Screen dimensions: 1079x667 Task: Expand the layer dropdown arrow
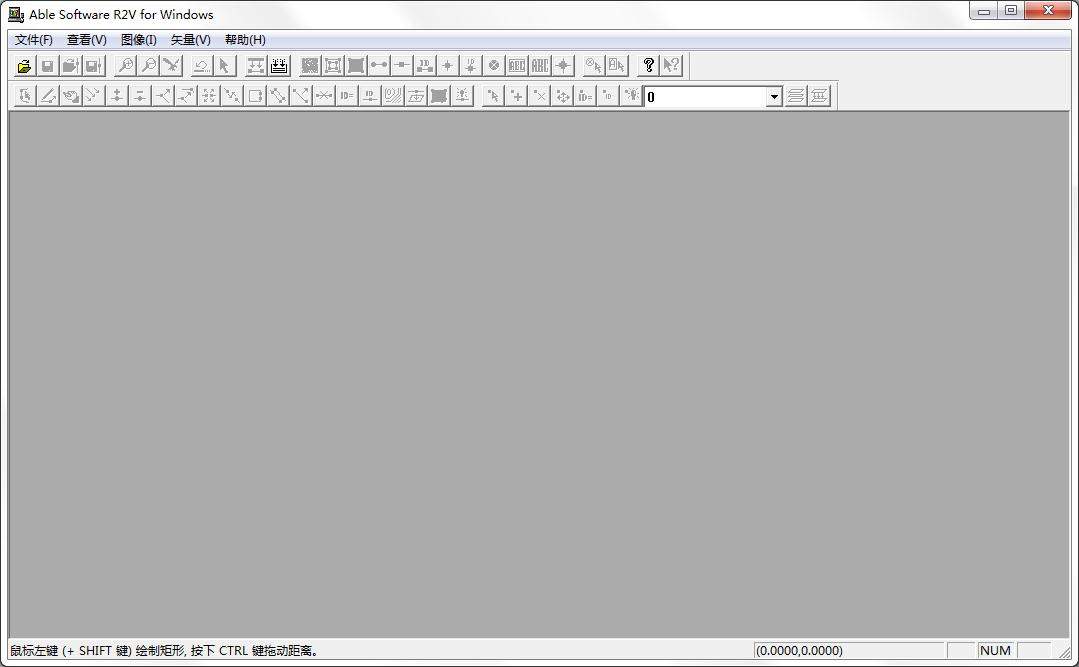pyautogui.click(x=773, y=97)
